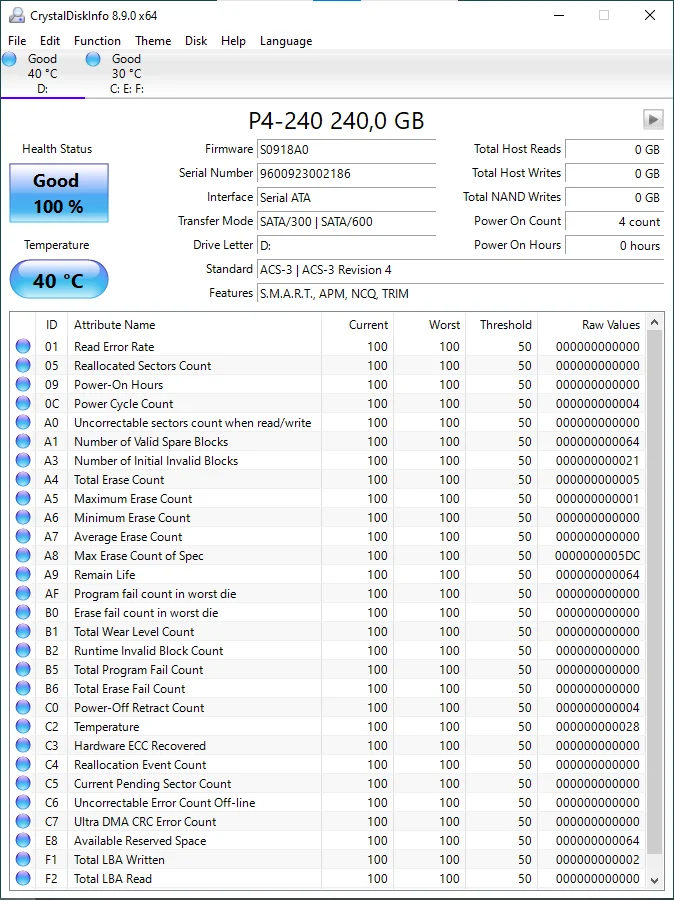
Task: Click the status icon for Power Cycle Count
Action: pyautogui.click(x=23, y=403)
